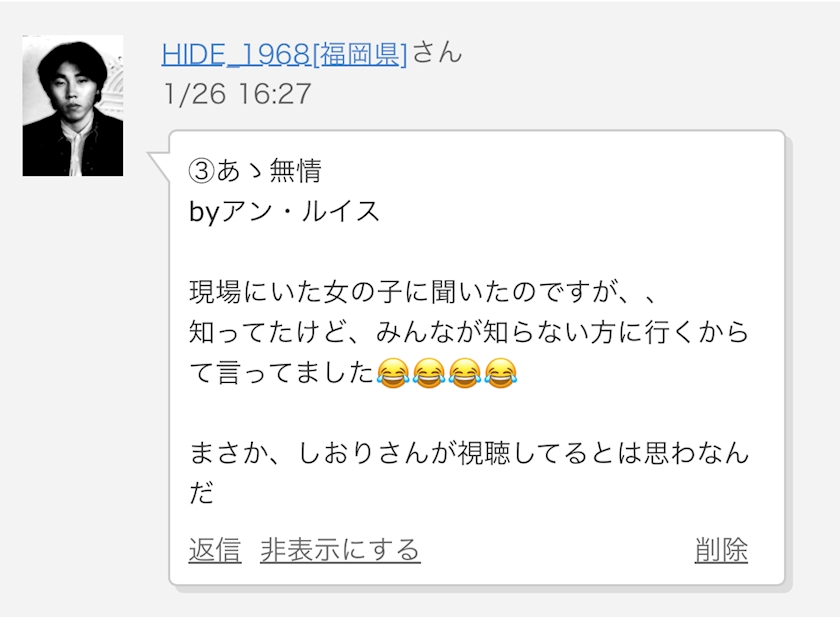
Task: Click the byアン・ルイス artist line
Action: [x=284, y=212]
